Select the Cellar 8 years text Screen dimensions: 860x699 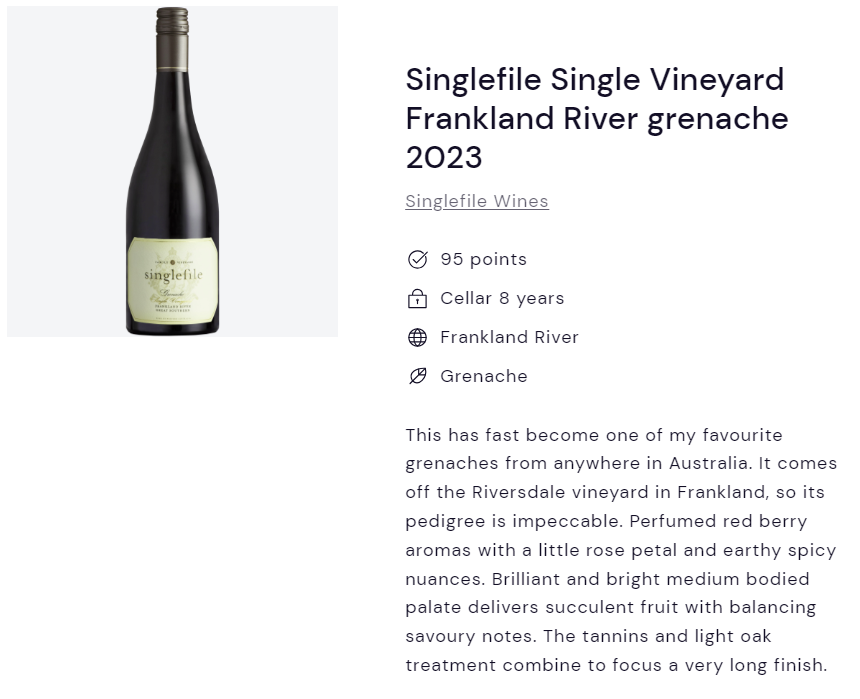point(502,298)
